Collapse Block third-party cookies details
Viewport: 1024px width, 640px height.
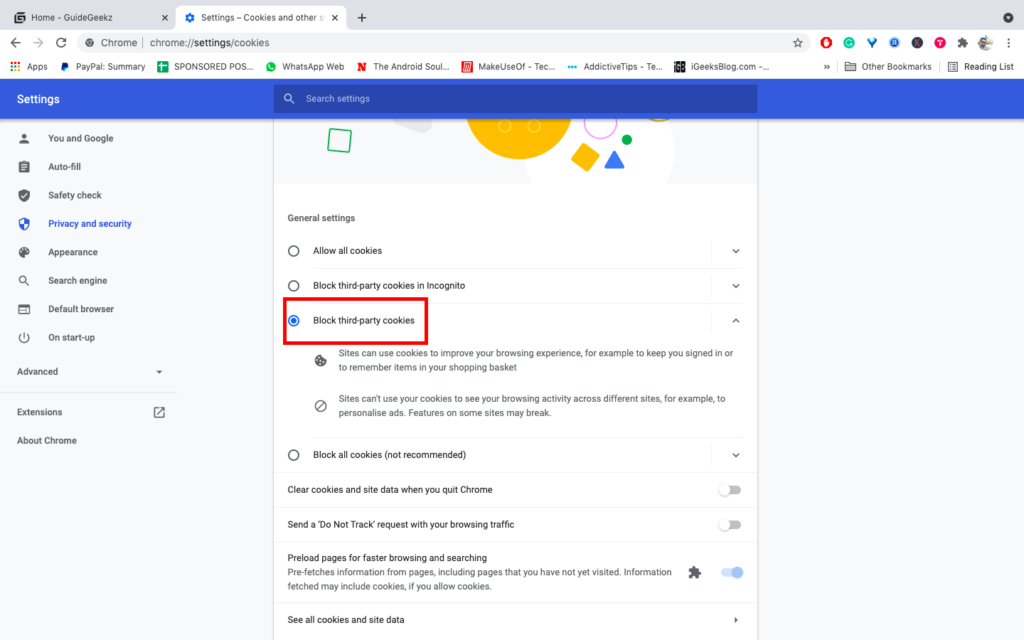click(735, 321)
